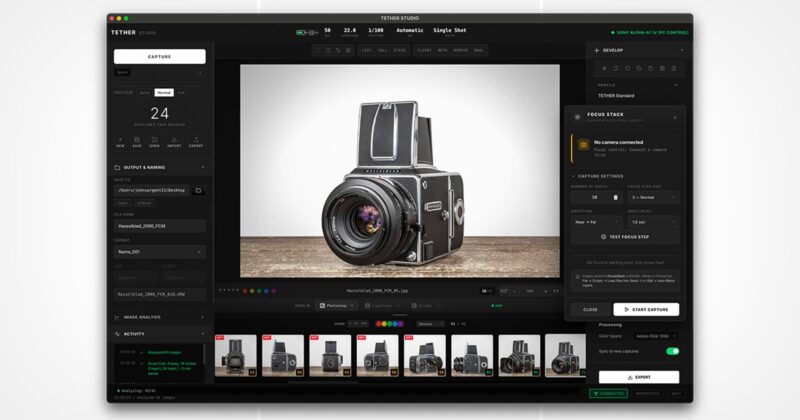The width and height of the screenshot is (800, 420).
Task: Click the Image Analysis histogram icon
Action: (x=117, y=317)
